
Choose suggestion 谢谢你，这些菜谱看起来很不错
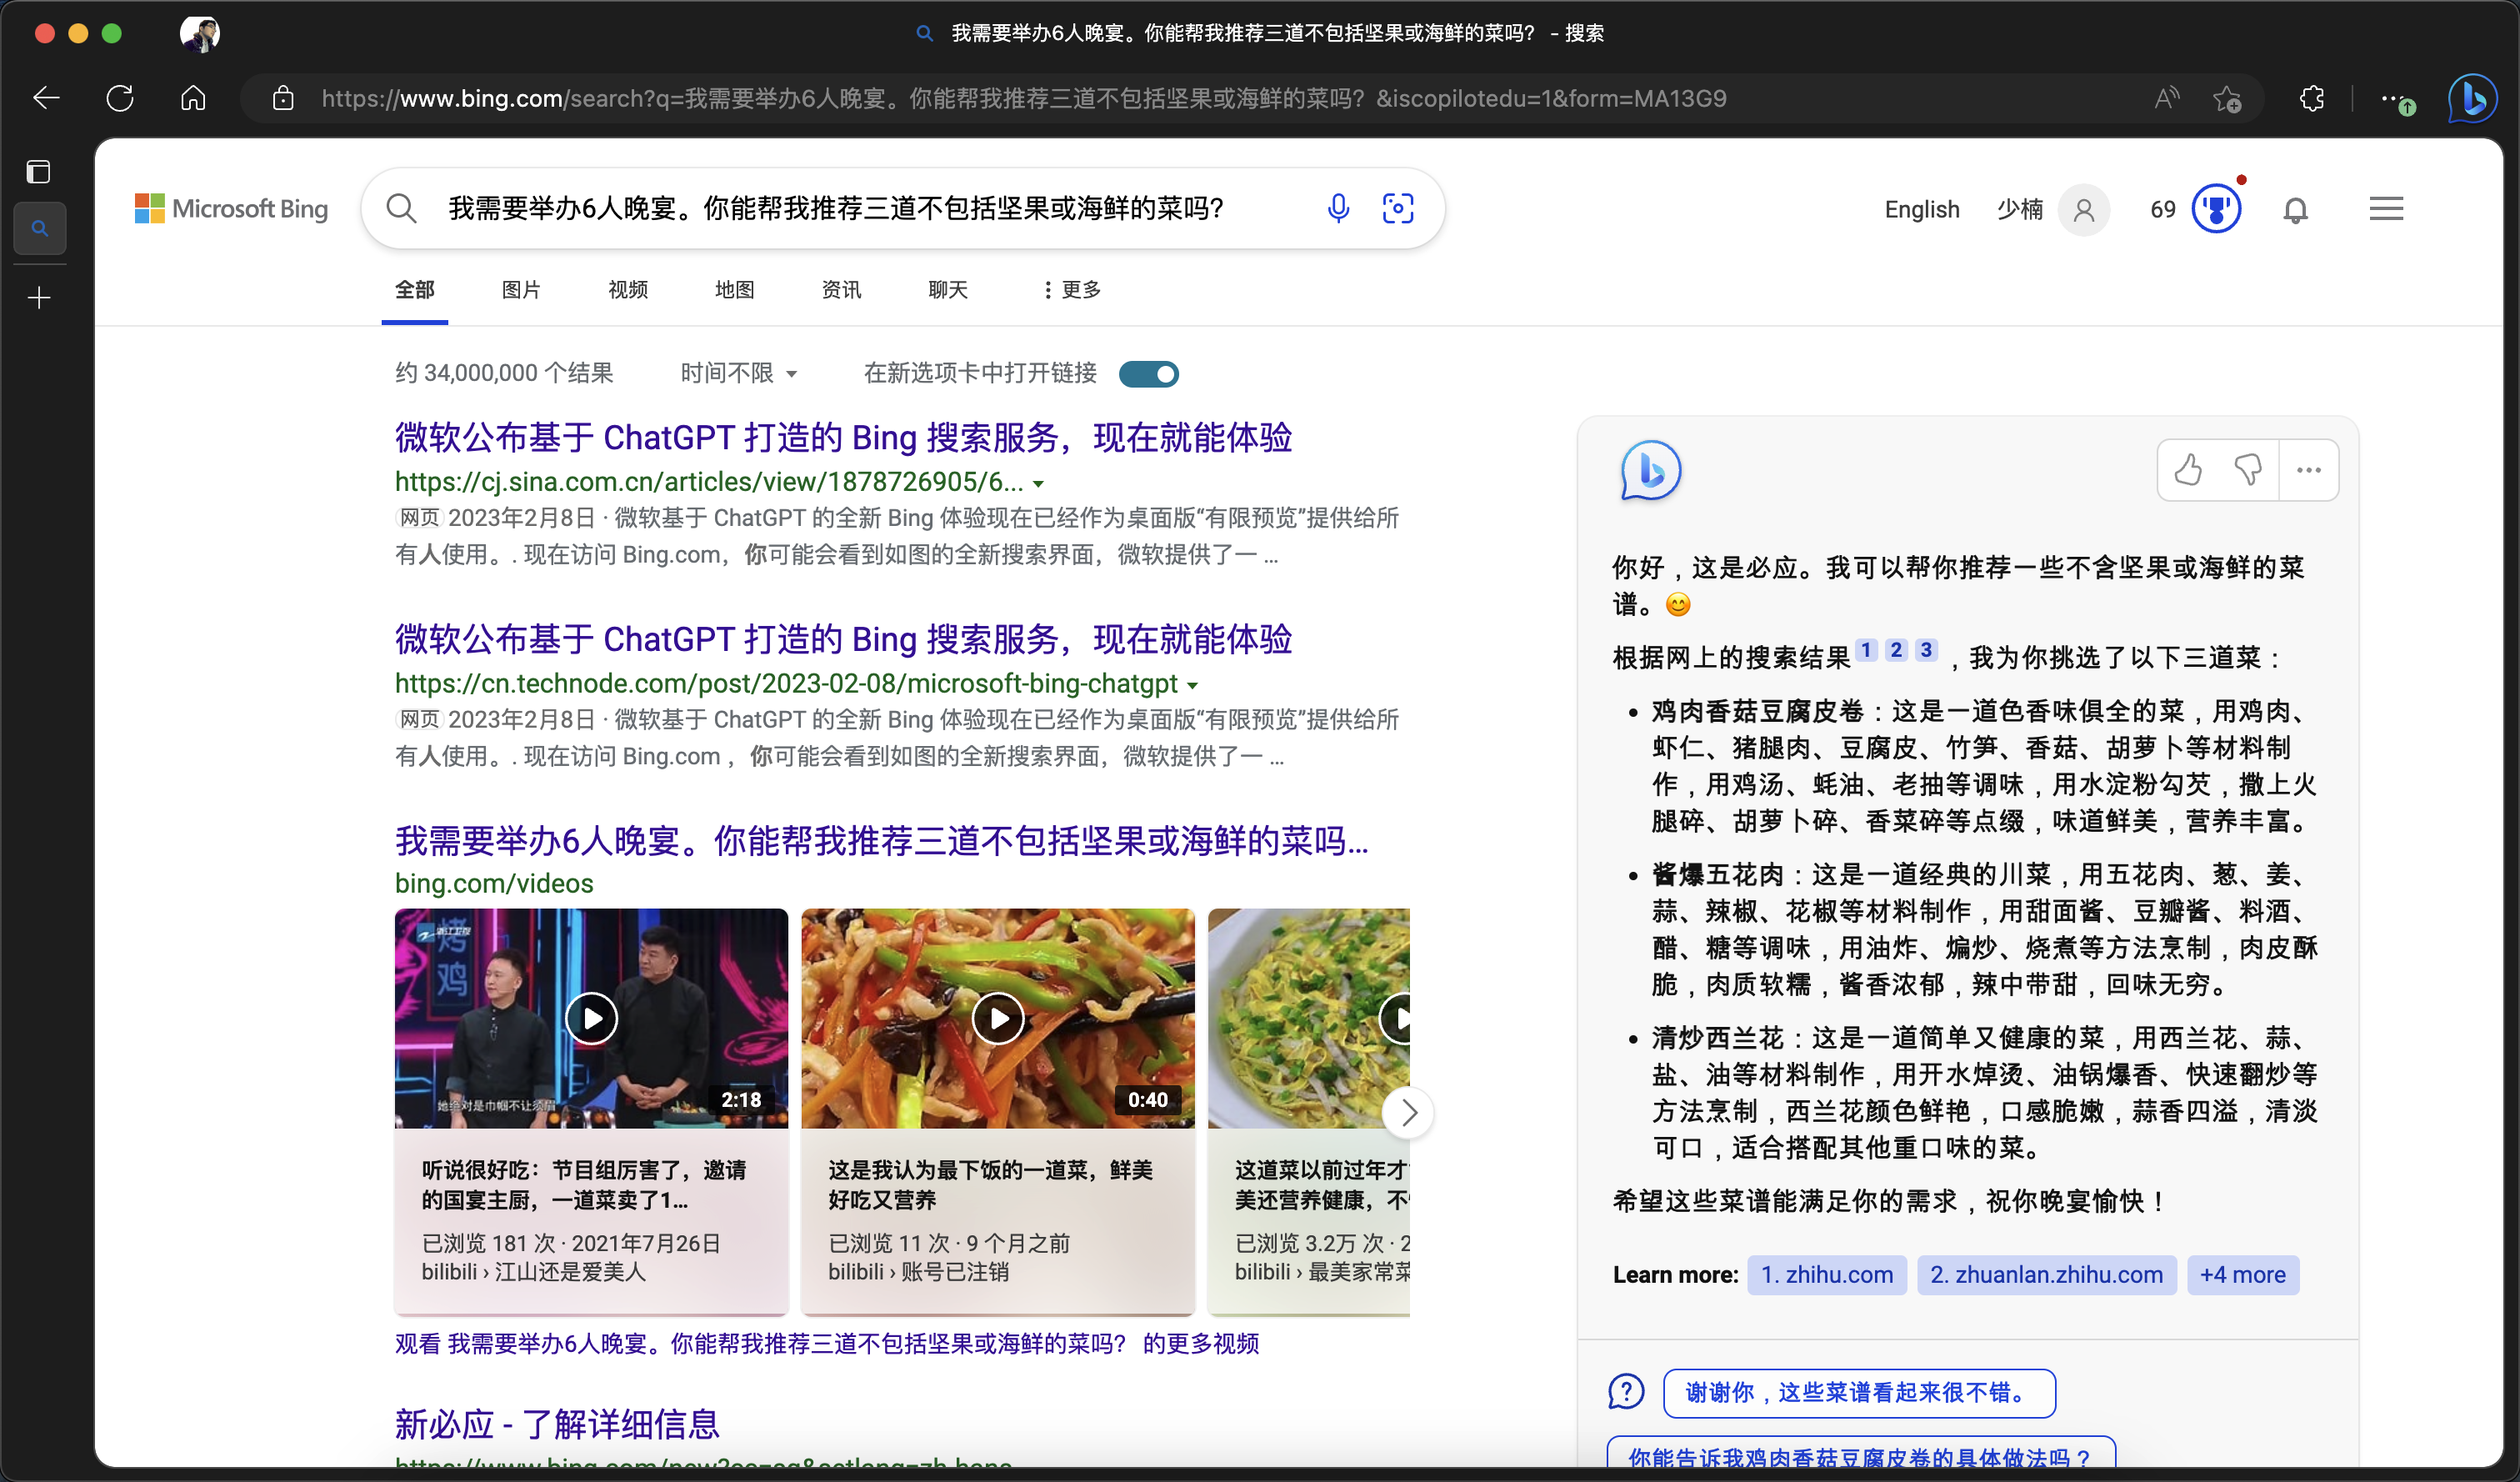point(1859,1393)
